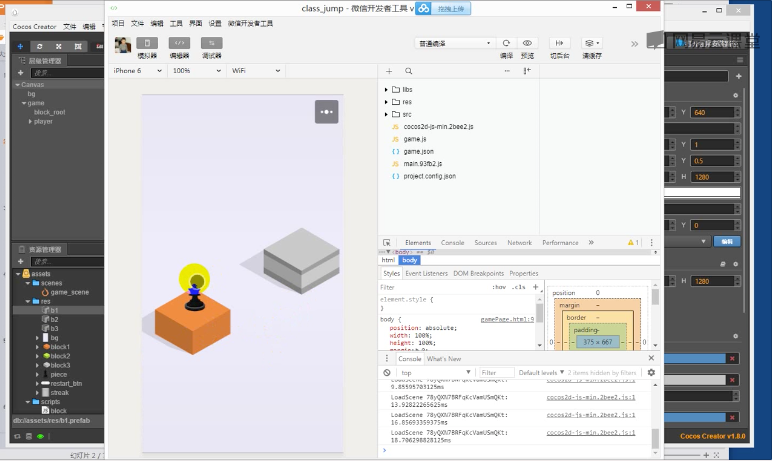The height and width of the screenshot is (461, 772).
Task: Open cocos2d-js-min.2bee2.js file
Action: coord(438,127)
